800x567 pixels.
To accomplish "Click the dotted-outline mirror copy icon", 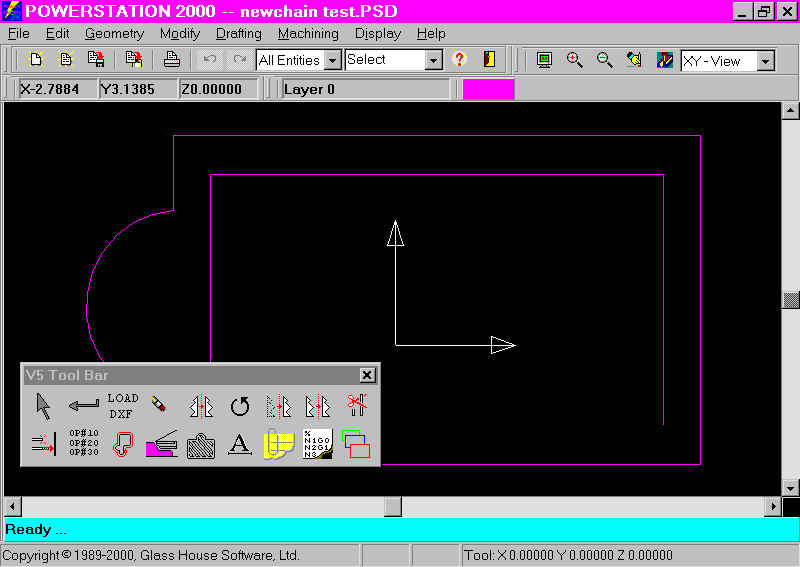I will tap(279, 406).
